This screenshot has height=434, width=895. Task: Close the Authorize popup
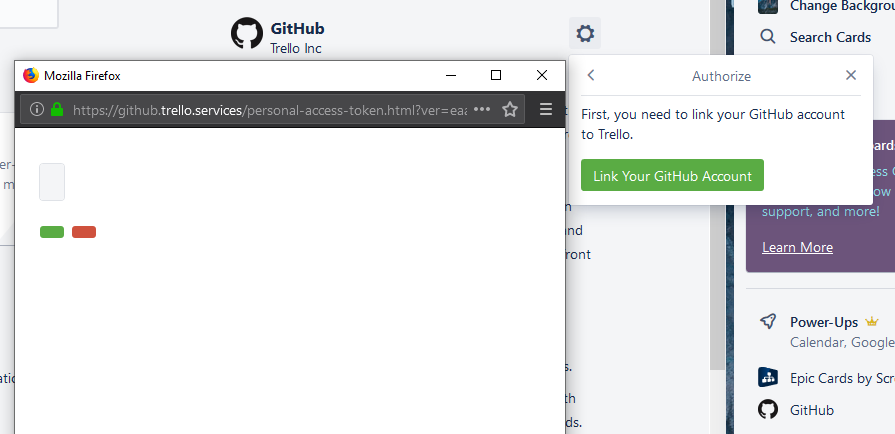pyautogui.click(x=851, y=75)
